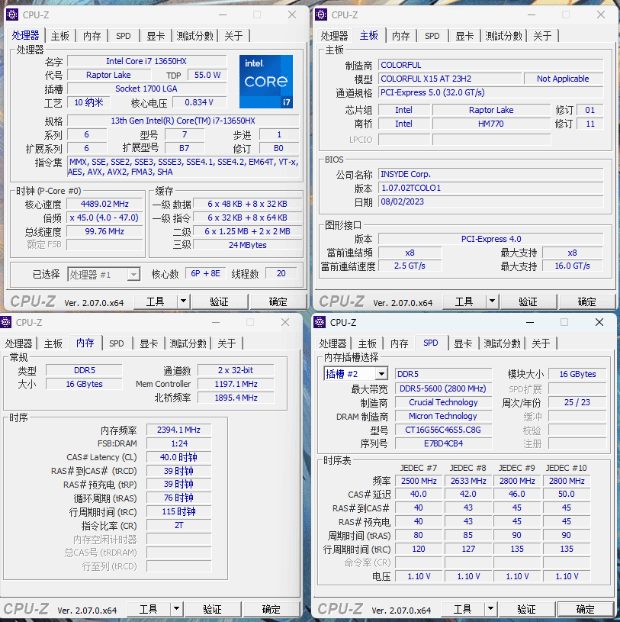620x622 pixels.
Task: Click the memory frequency value 2394.1 MHz
Action: pyautogui.click(x=179, y=430)
